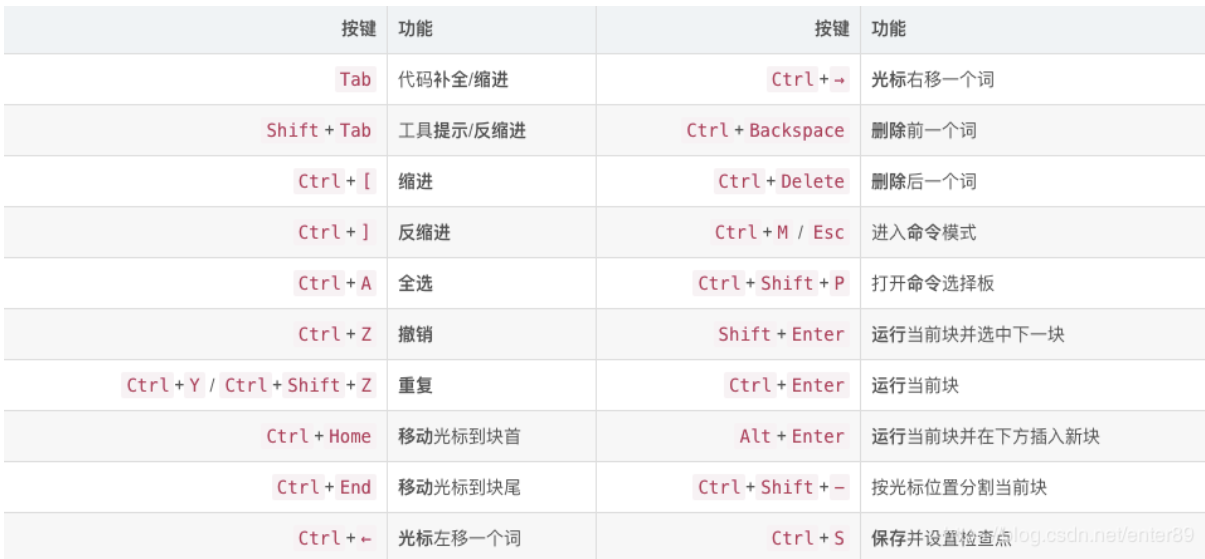Select the Ctrl + A key label
This screenshot has width=1205, height=559.
point(335,284)
